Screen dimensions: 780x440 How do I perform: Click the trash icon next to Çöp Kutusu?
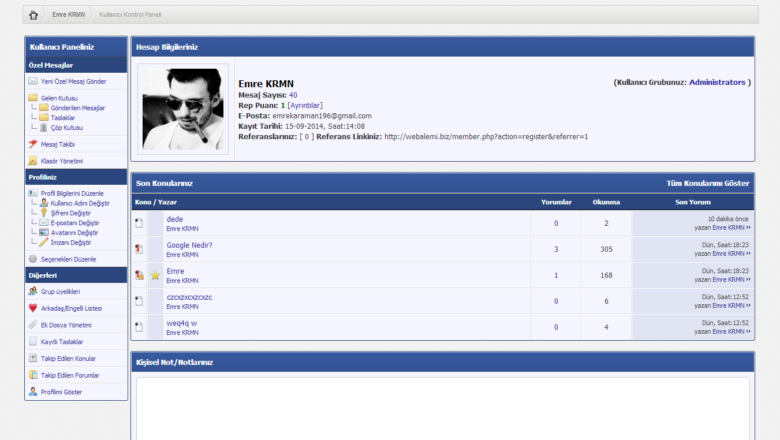[43, 127]
